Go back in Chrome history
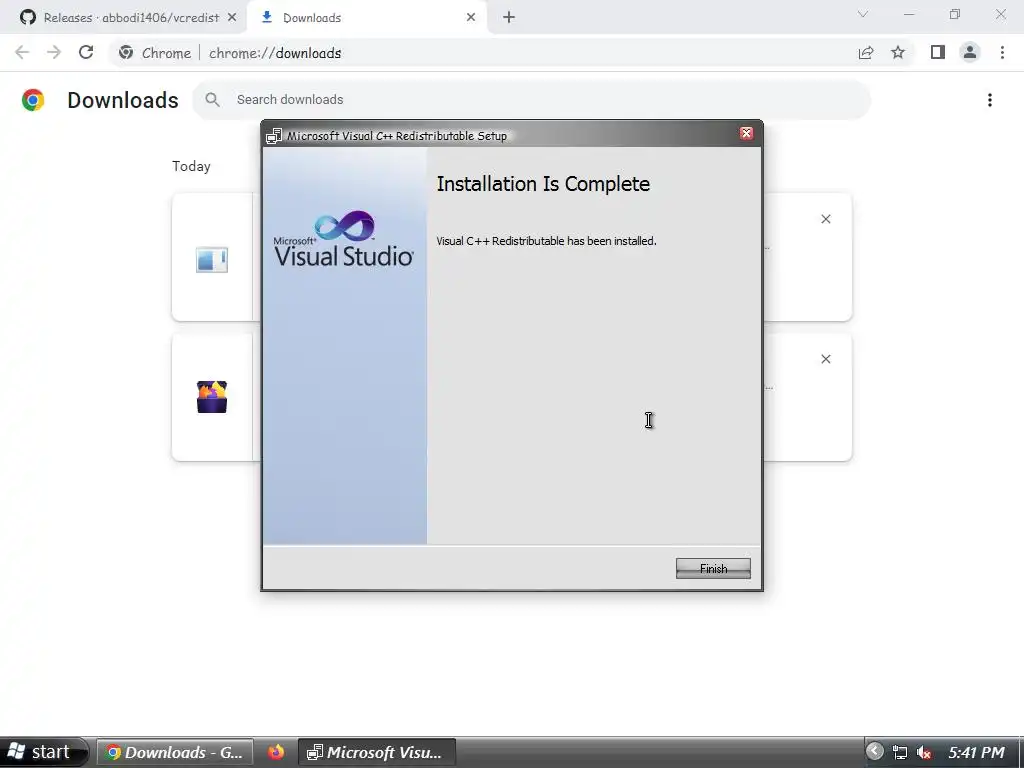The height and width of the screenshot is (768, 1024). 22,52
